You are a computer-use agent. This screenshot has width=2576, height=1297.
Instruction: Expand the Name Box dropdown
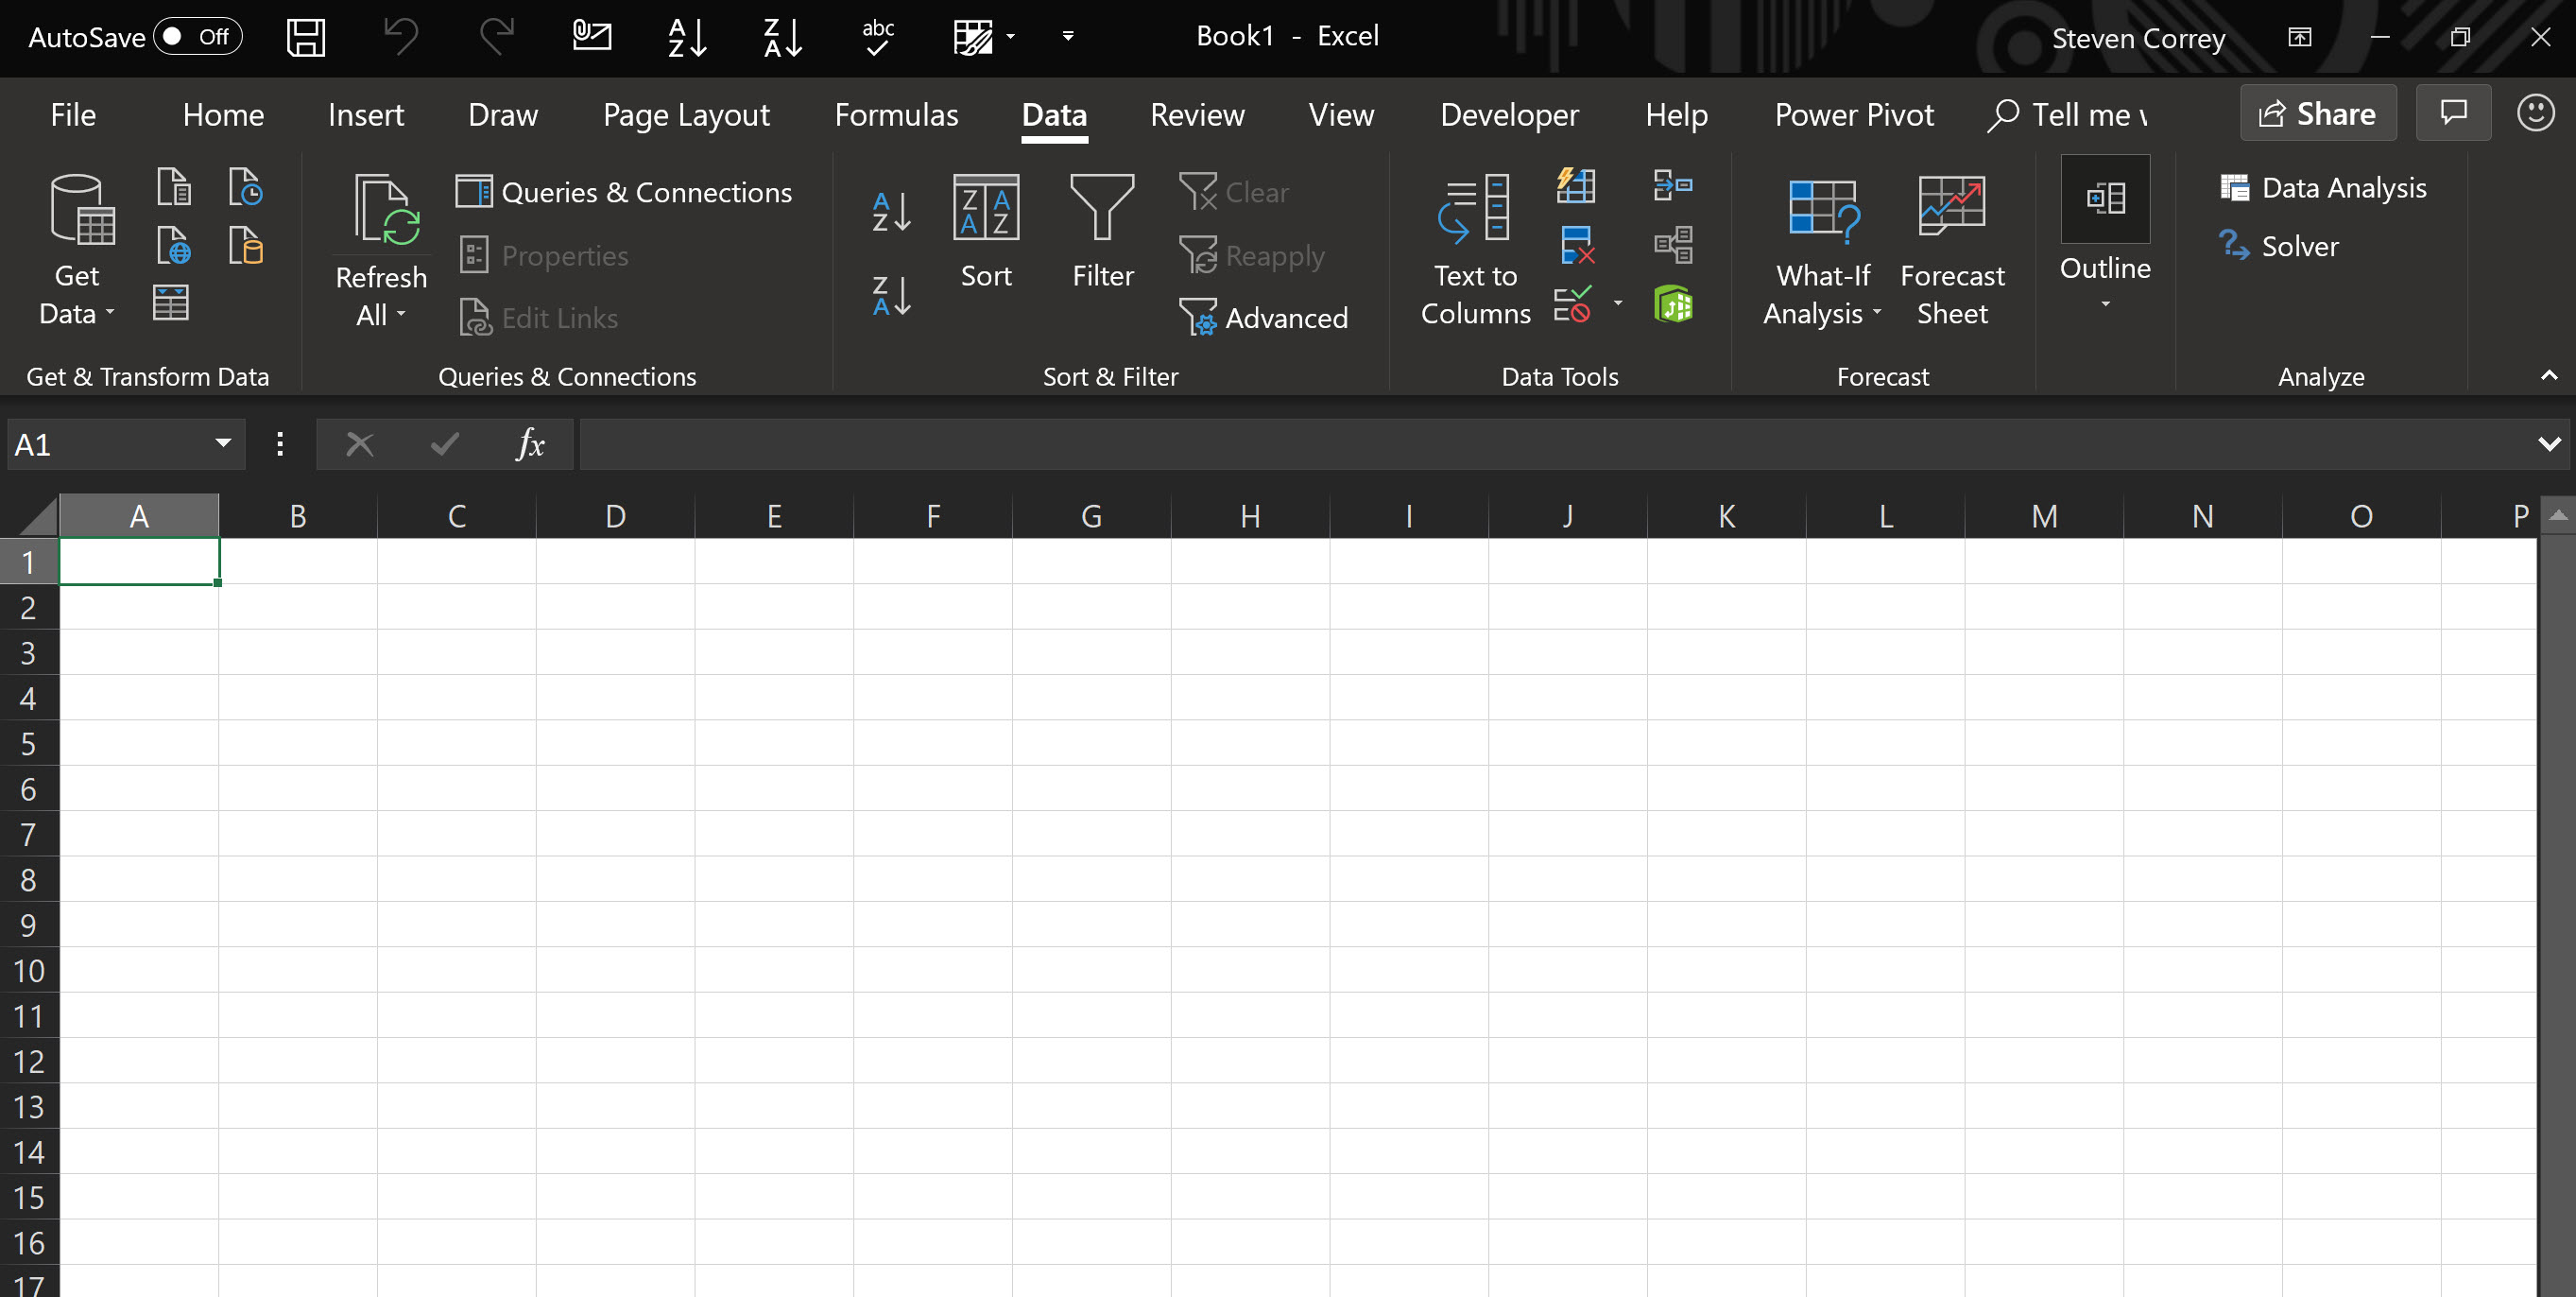(223, 444)
